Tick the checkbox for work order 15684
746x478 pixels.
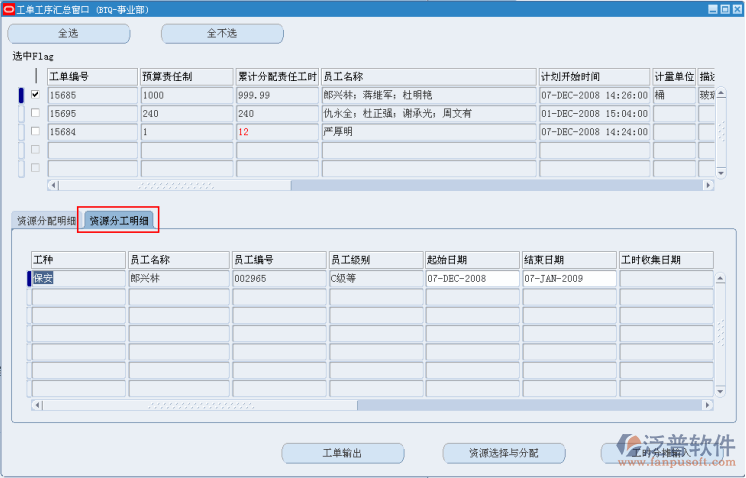(35, 131)
